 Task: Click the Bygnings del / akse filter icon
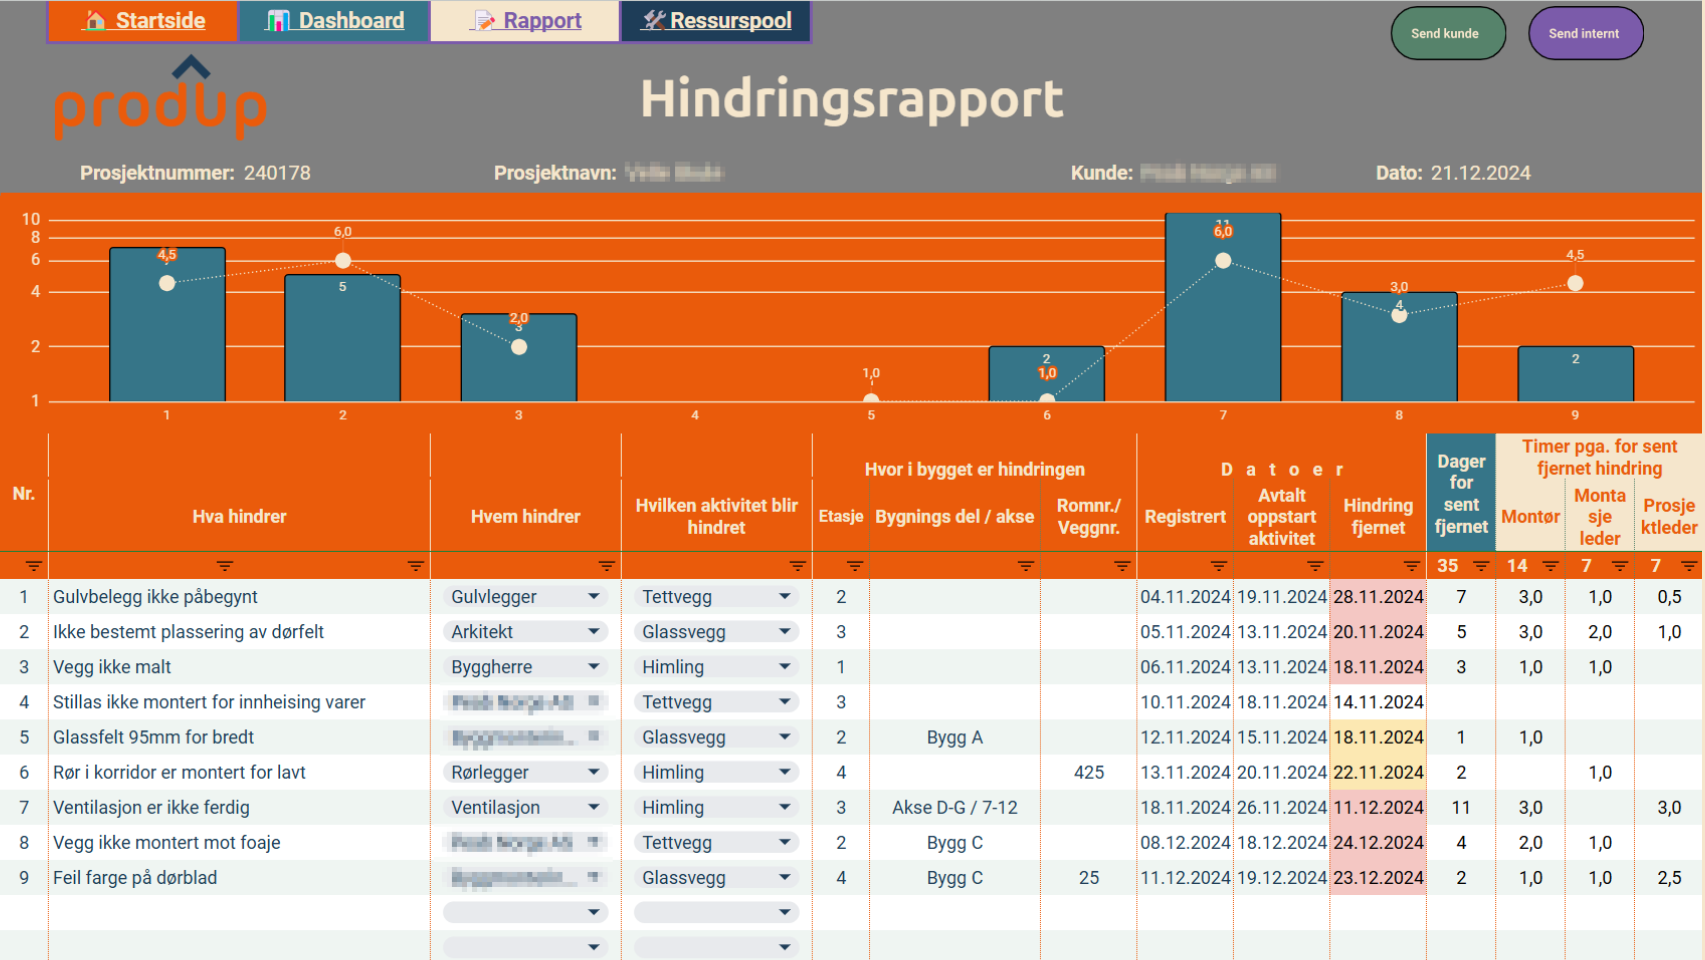(x=1025, y=566)
